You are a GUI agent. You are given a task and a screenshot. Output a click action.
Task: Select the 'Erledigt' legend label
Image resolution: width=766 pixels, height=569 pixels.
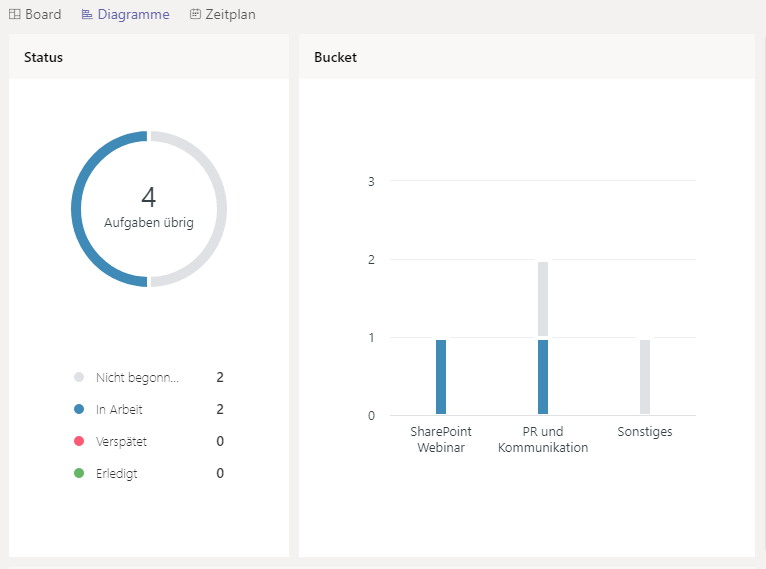(117, 474)
